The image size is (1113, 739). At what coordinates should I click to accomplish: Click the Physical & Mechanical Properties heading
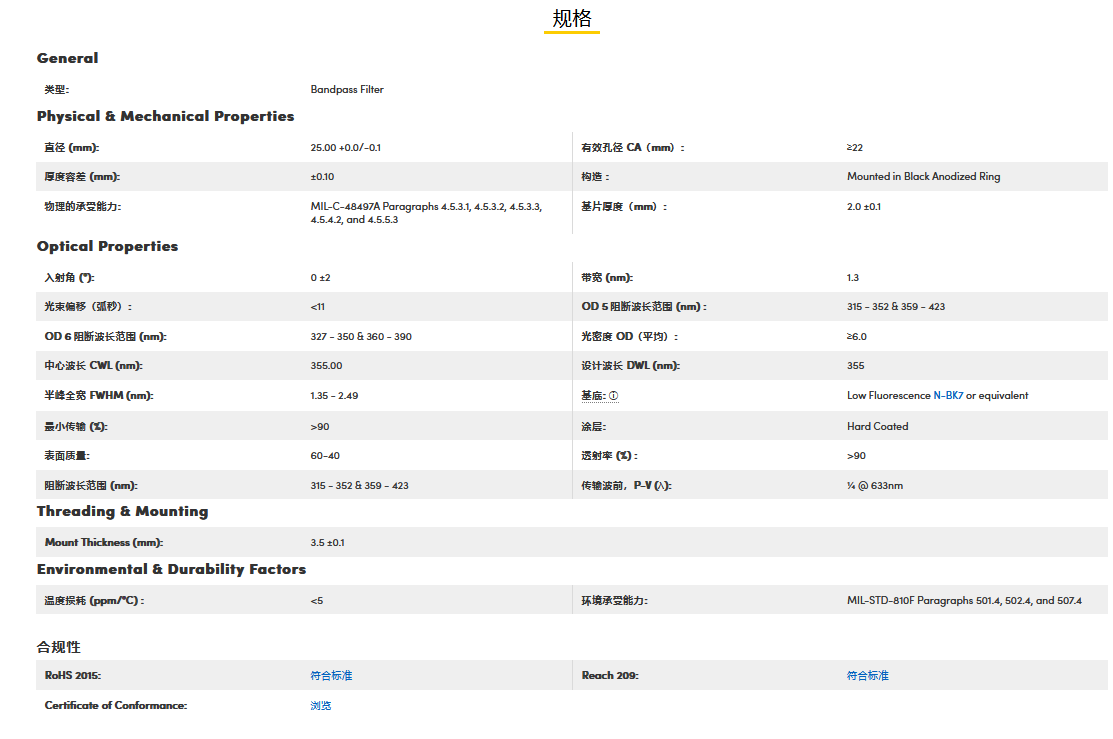(165, 116)
